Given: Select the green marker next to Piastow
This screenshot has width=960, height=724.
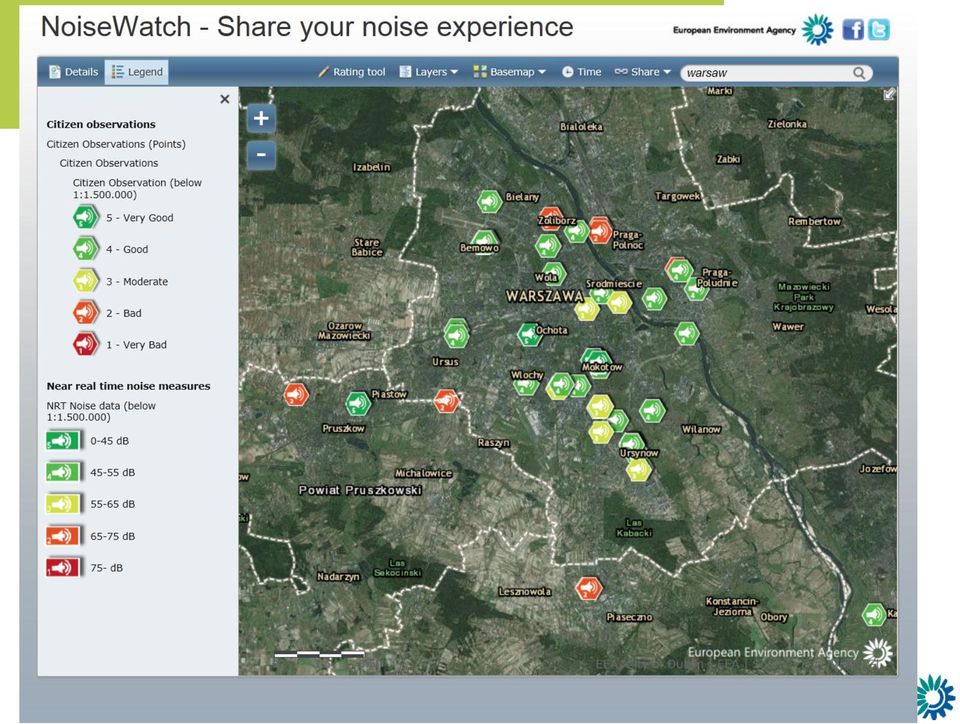Looking at the screenshot, I should coord(358,403).
